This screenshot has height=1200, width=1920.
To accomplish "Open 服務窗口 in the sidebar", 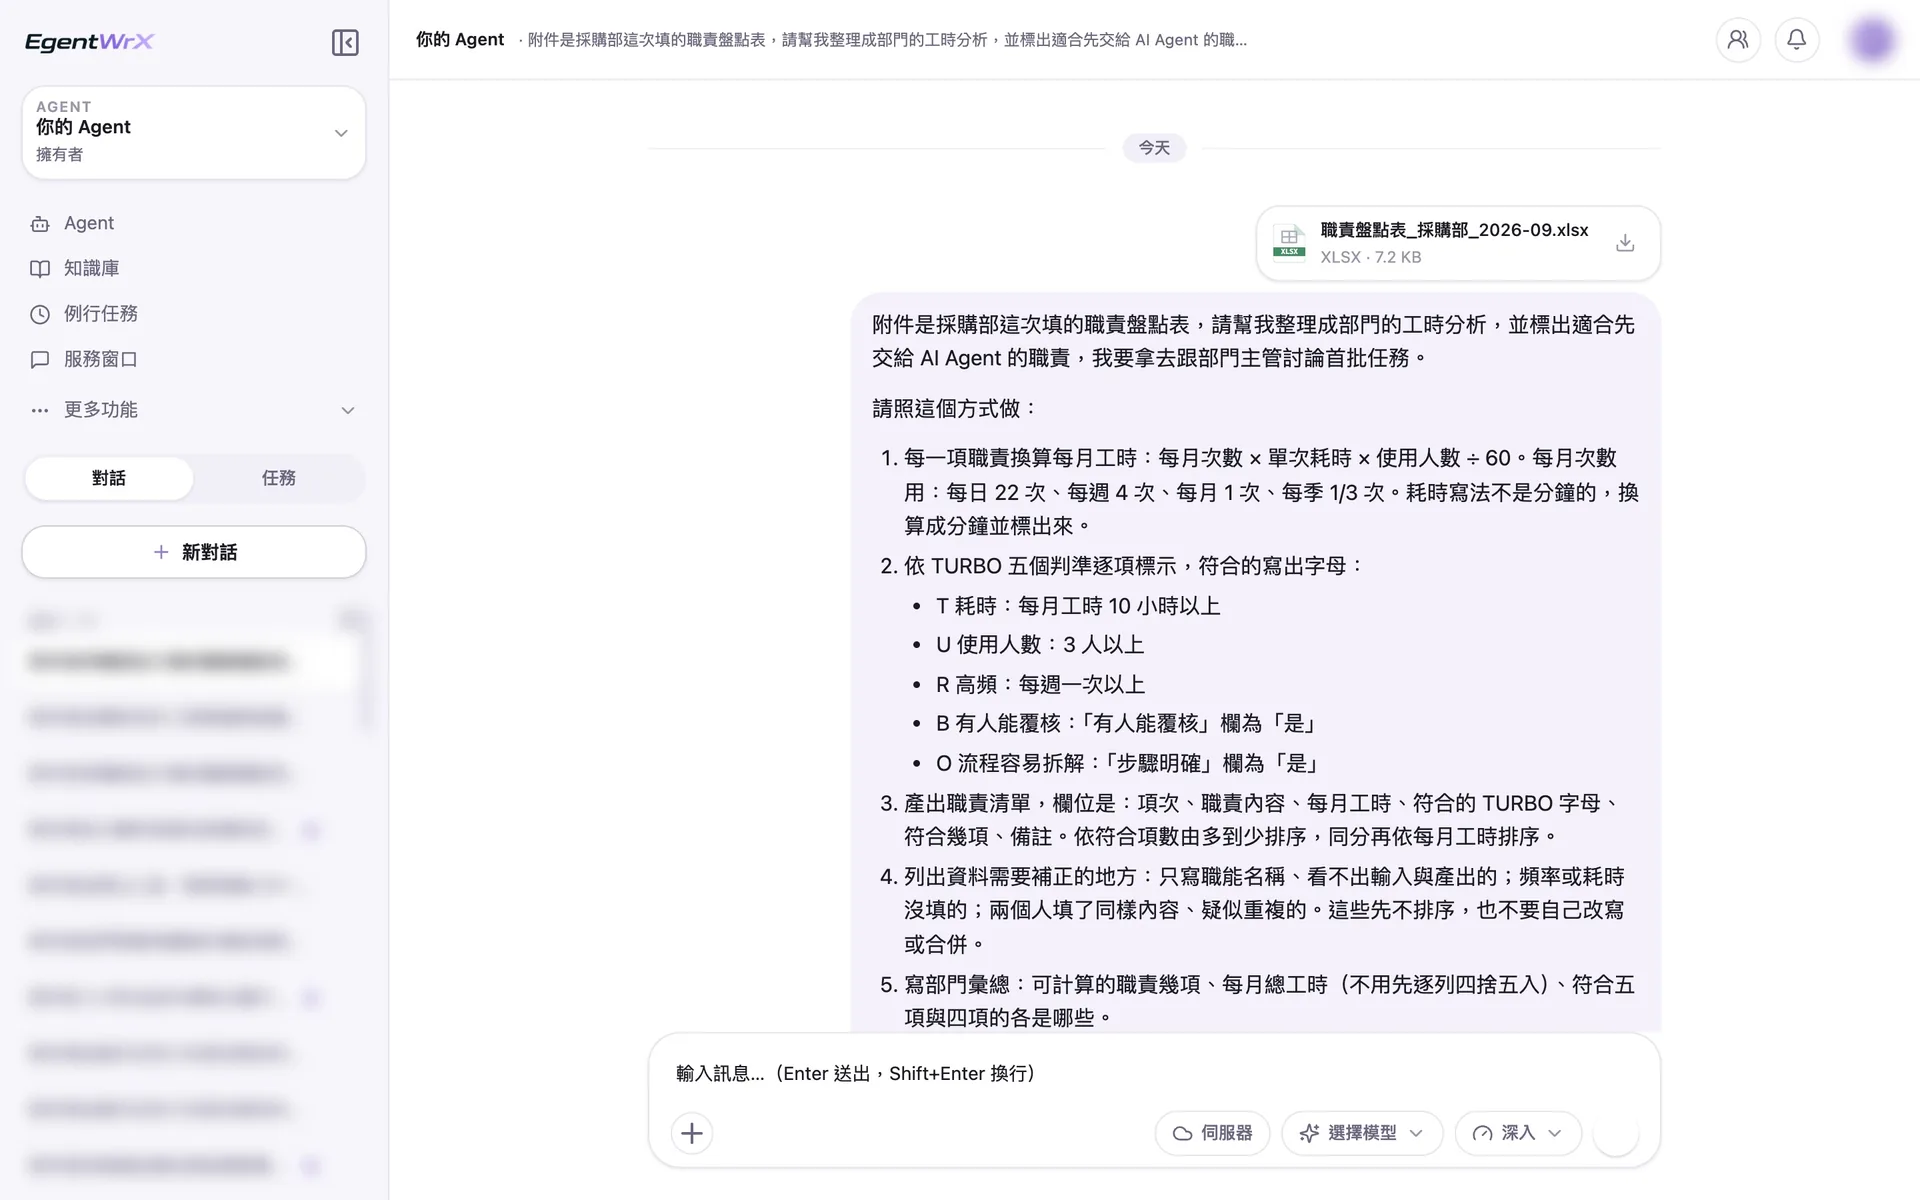I will pyautogui.click(x=194, y=359).
